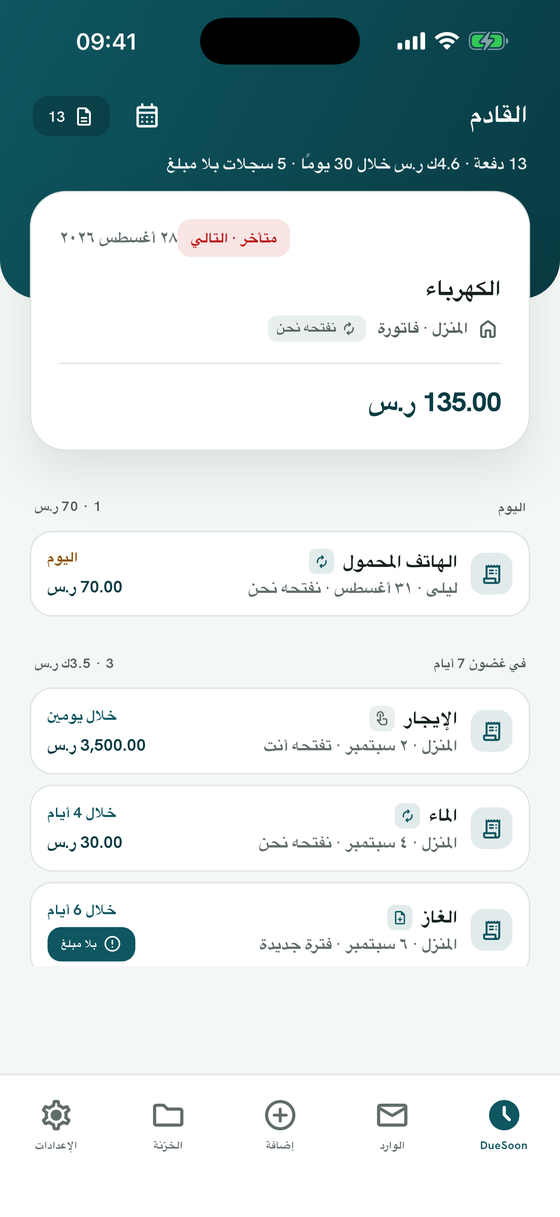Image resolution: width=560 pixels, height=1217 pixels.
Task: Switch to the الخزنة vault tab
Action: click(x=168, y=1127)
